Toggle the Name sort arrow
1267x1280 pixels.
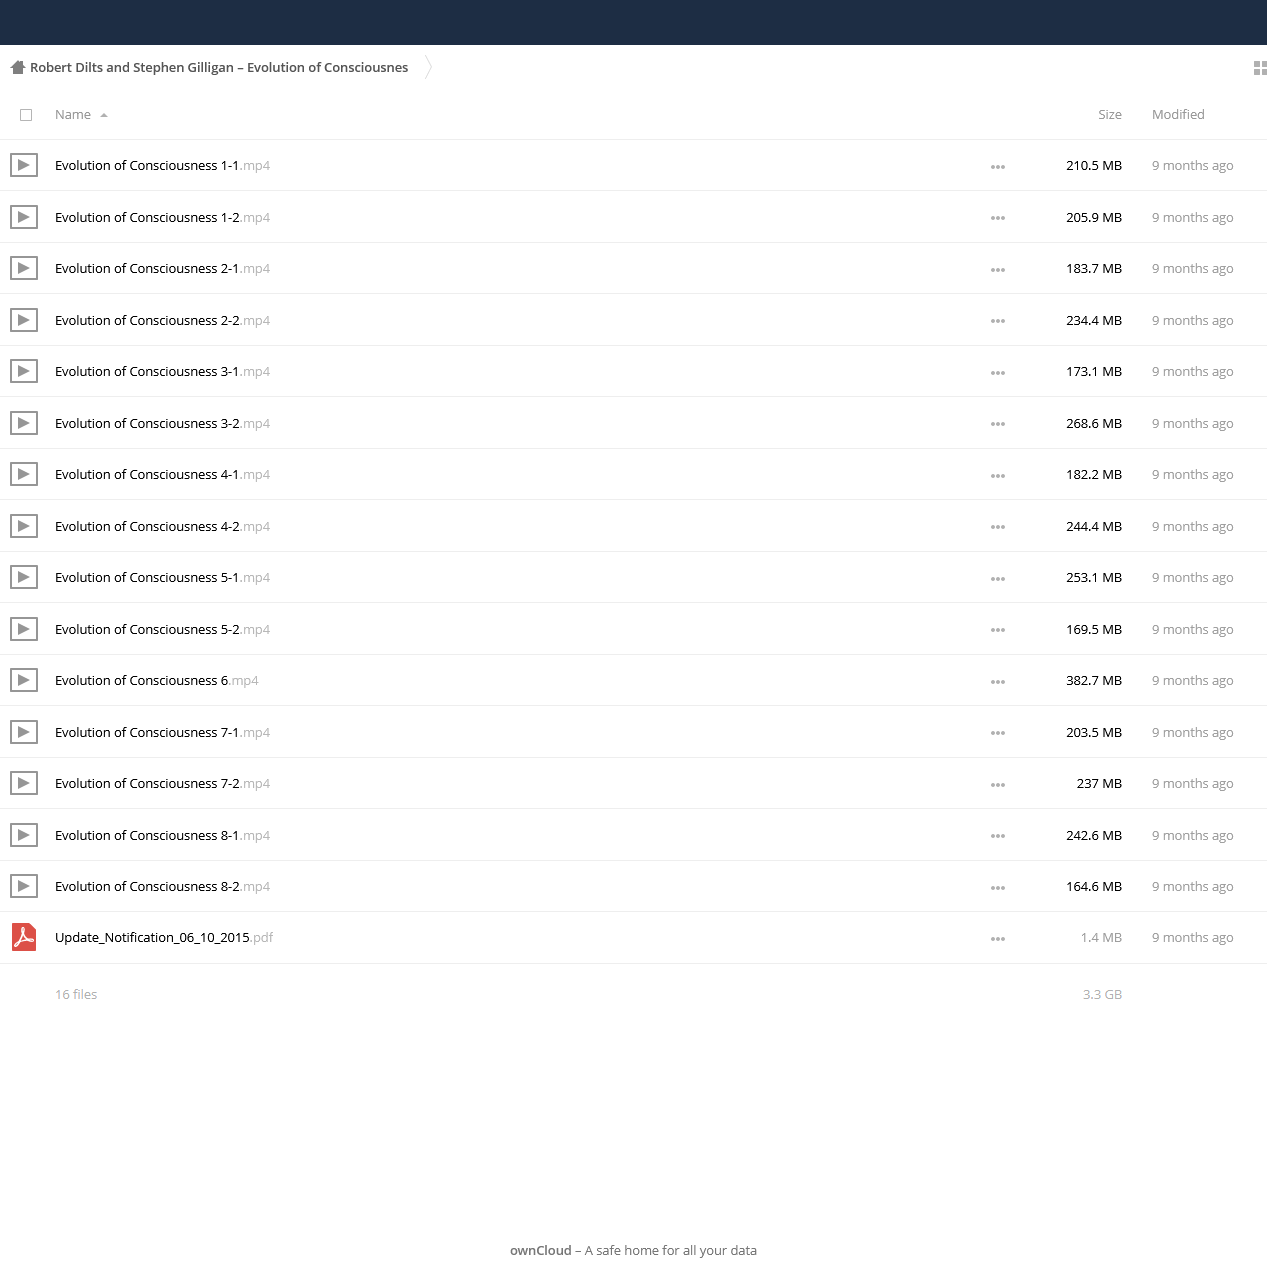click(104, 115)
